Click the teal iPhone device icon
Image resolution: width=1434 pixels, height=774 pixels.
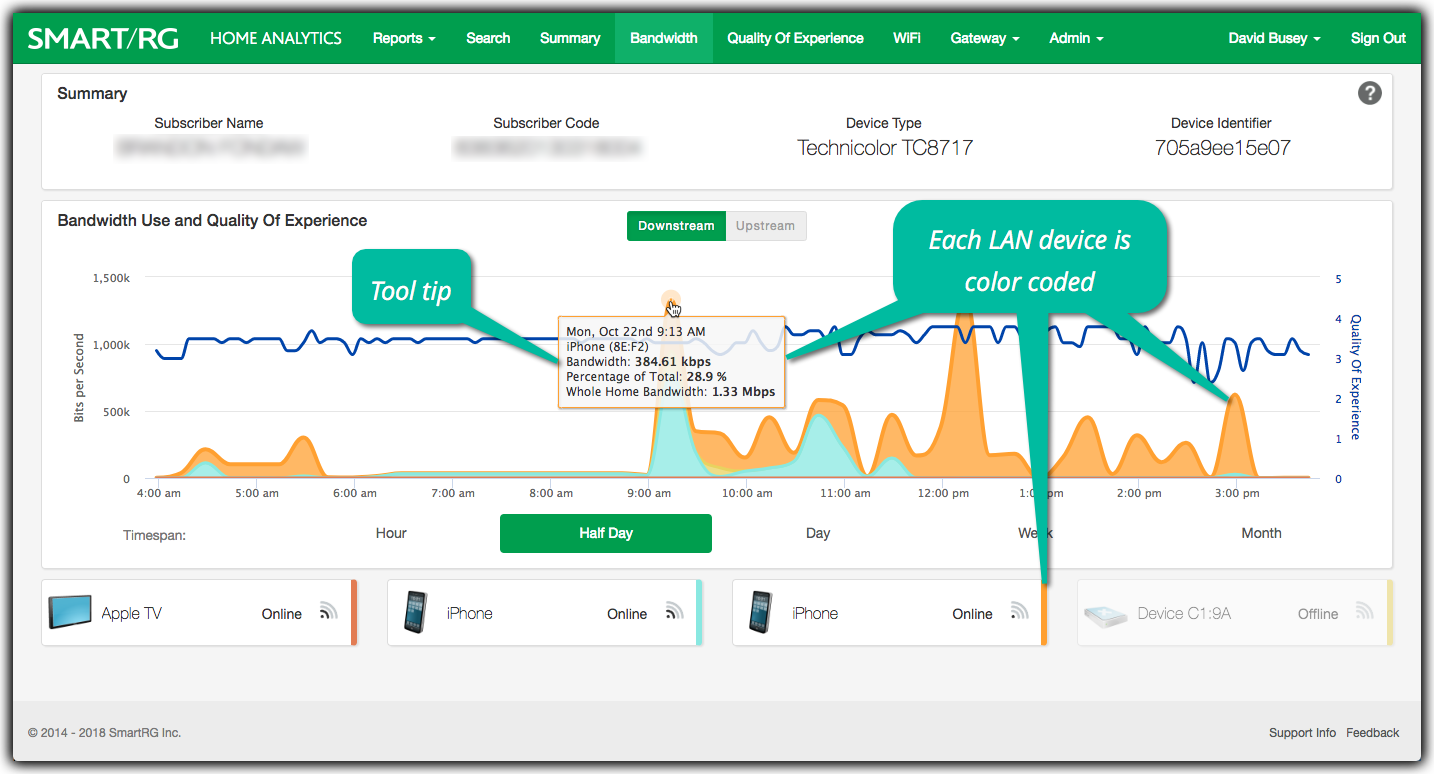pos(415,612)
